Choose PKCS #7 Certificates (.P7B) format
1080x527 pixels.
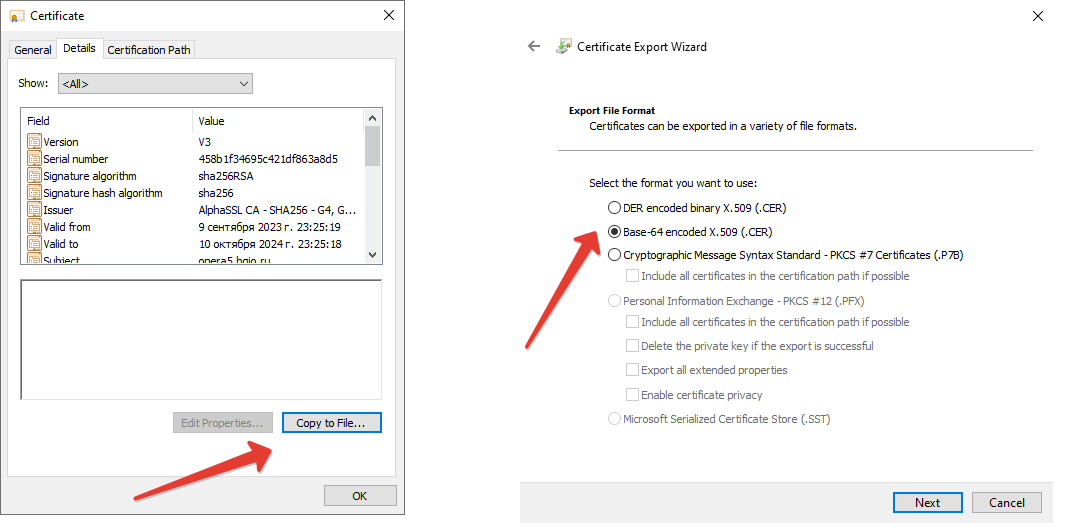[x=614, y=255]
